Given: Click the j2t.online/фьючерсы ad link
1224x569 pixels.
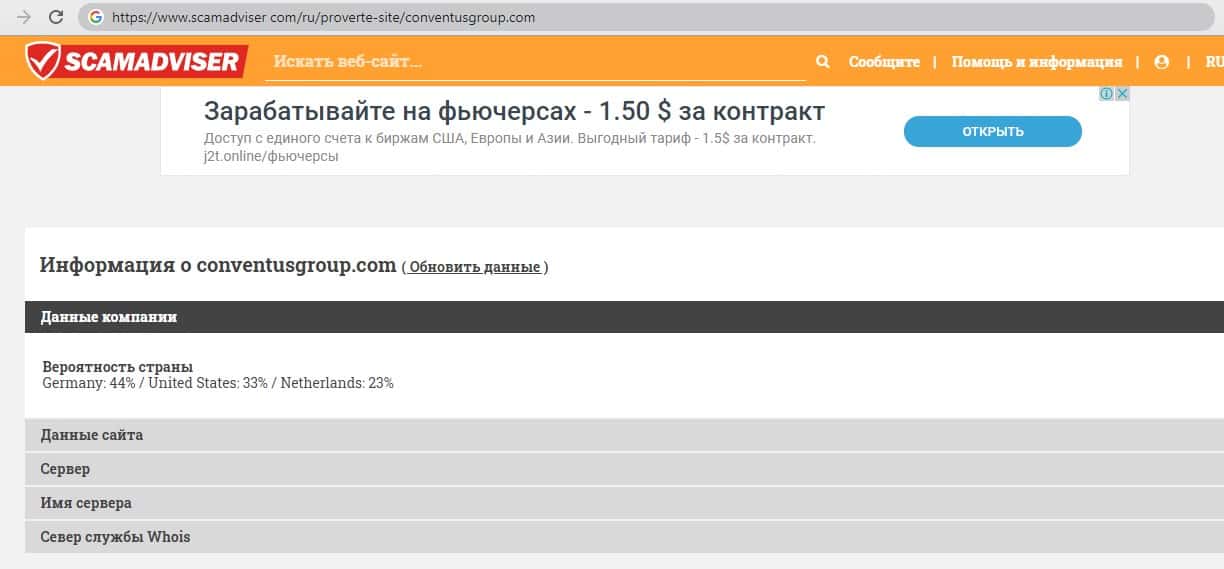Looking at the screenshot, I should pyautogui.click(x=271, y=156).
